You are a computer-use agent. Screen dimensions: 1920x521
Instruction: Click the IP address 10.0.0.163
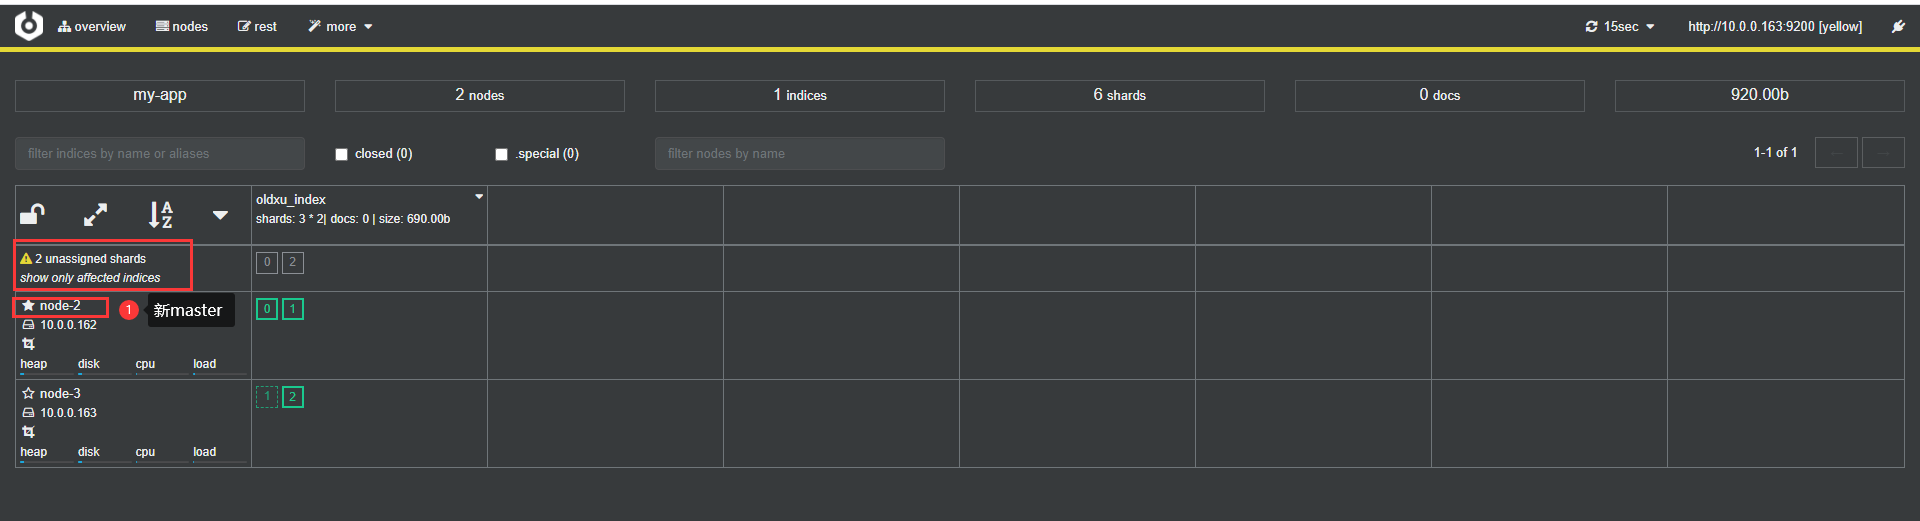point(68,413)
